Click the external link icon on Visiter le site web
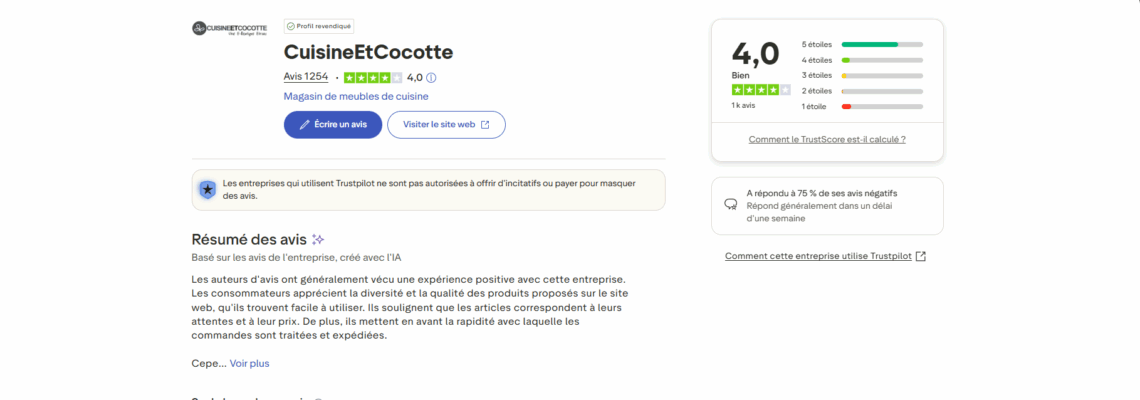The image size is (1140, 400). pos(485,125)
